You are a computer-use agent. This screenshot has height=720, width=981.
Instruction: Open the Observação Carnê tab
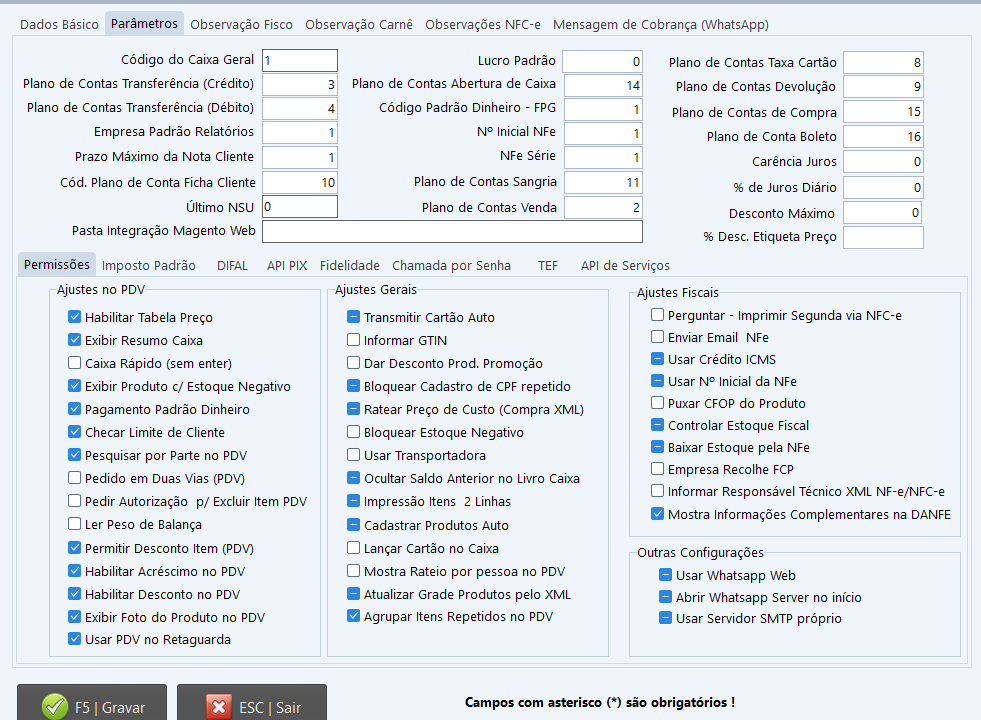click(x=359, y=24)
